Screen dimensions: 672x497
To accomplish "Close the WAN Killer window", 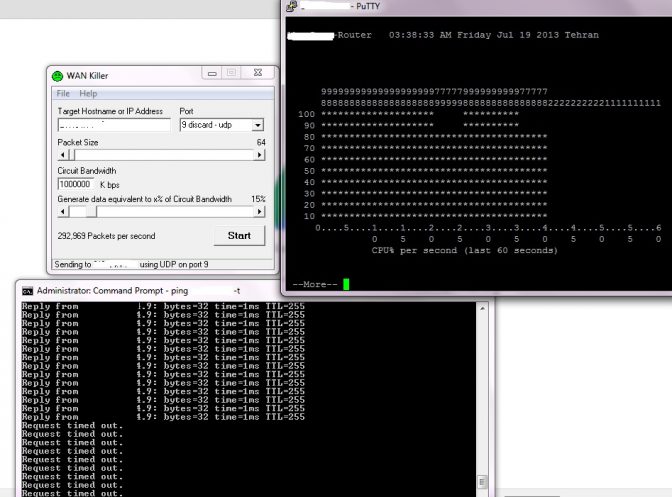I will (259, 74).
